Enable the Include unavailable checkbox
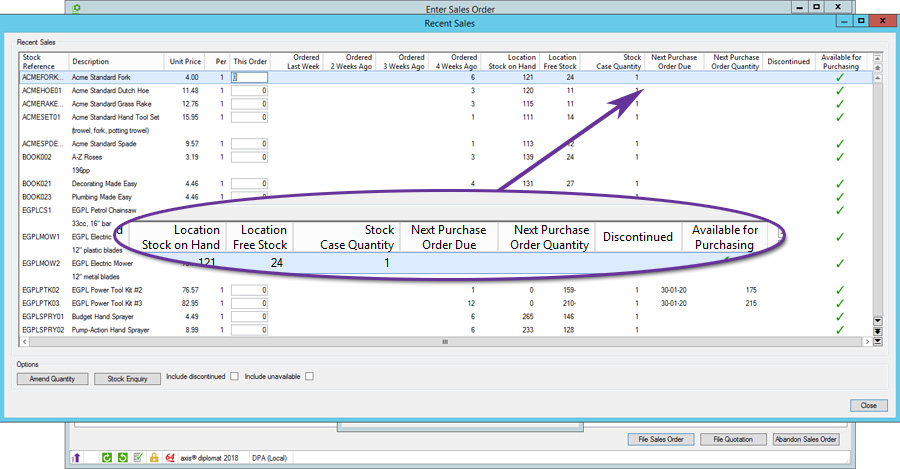 pos(309,377)
